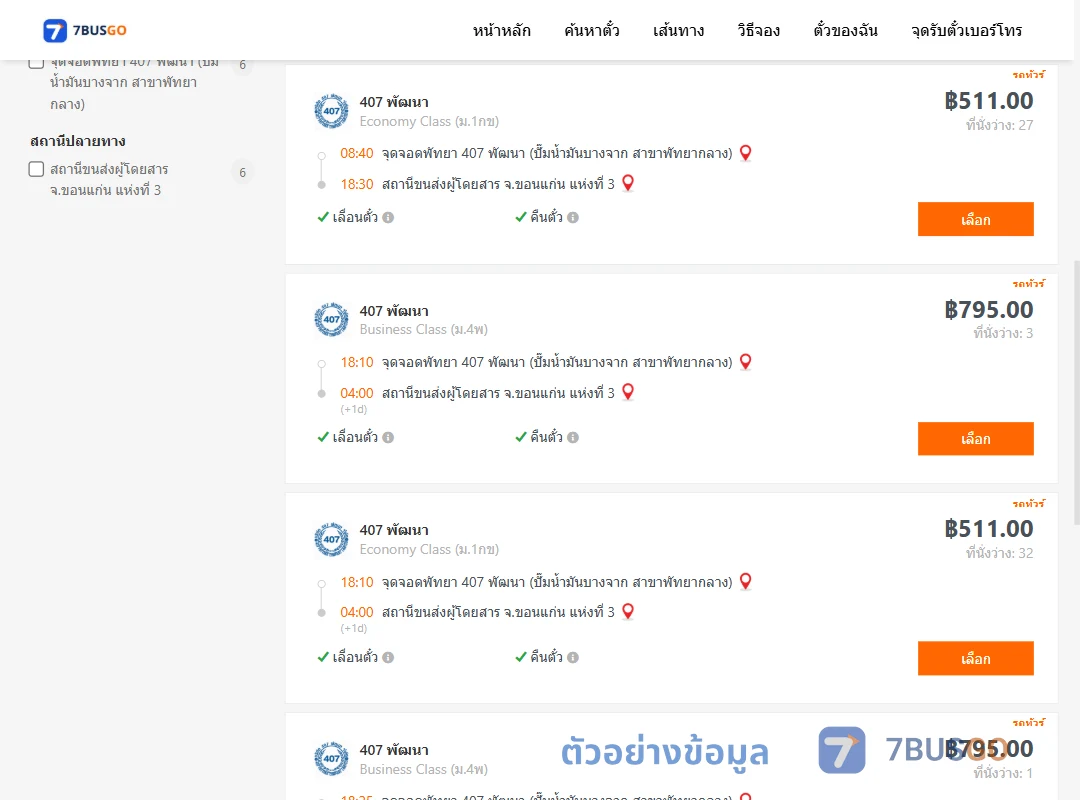Open map pin for Economy 04:00 arrival station
Image resolution: width=1080 pixels, height=800 pixels.
pos(627,611)
